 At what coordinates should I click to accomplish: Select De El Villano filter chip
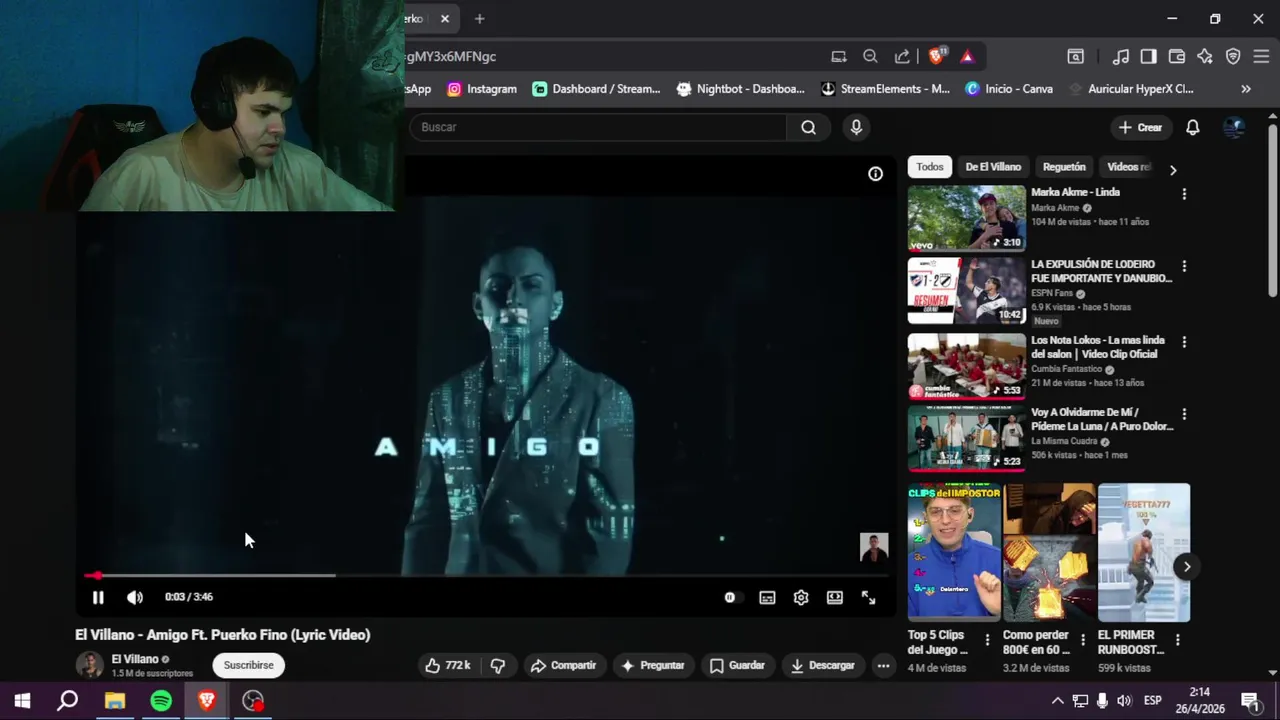tap(993, 167)
